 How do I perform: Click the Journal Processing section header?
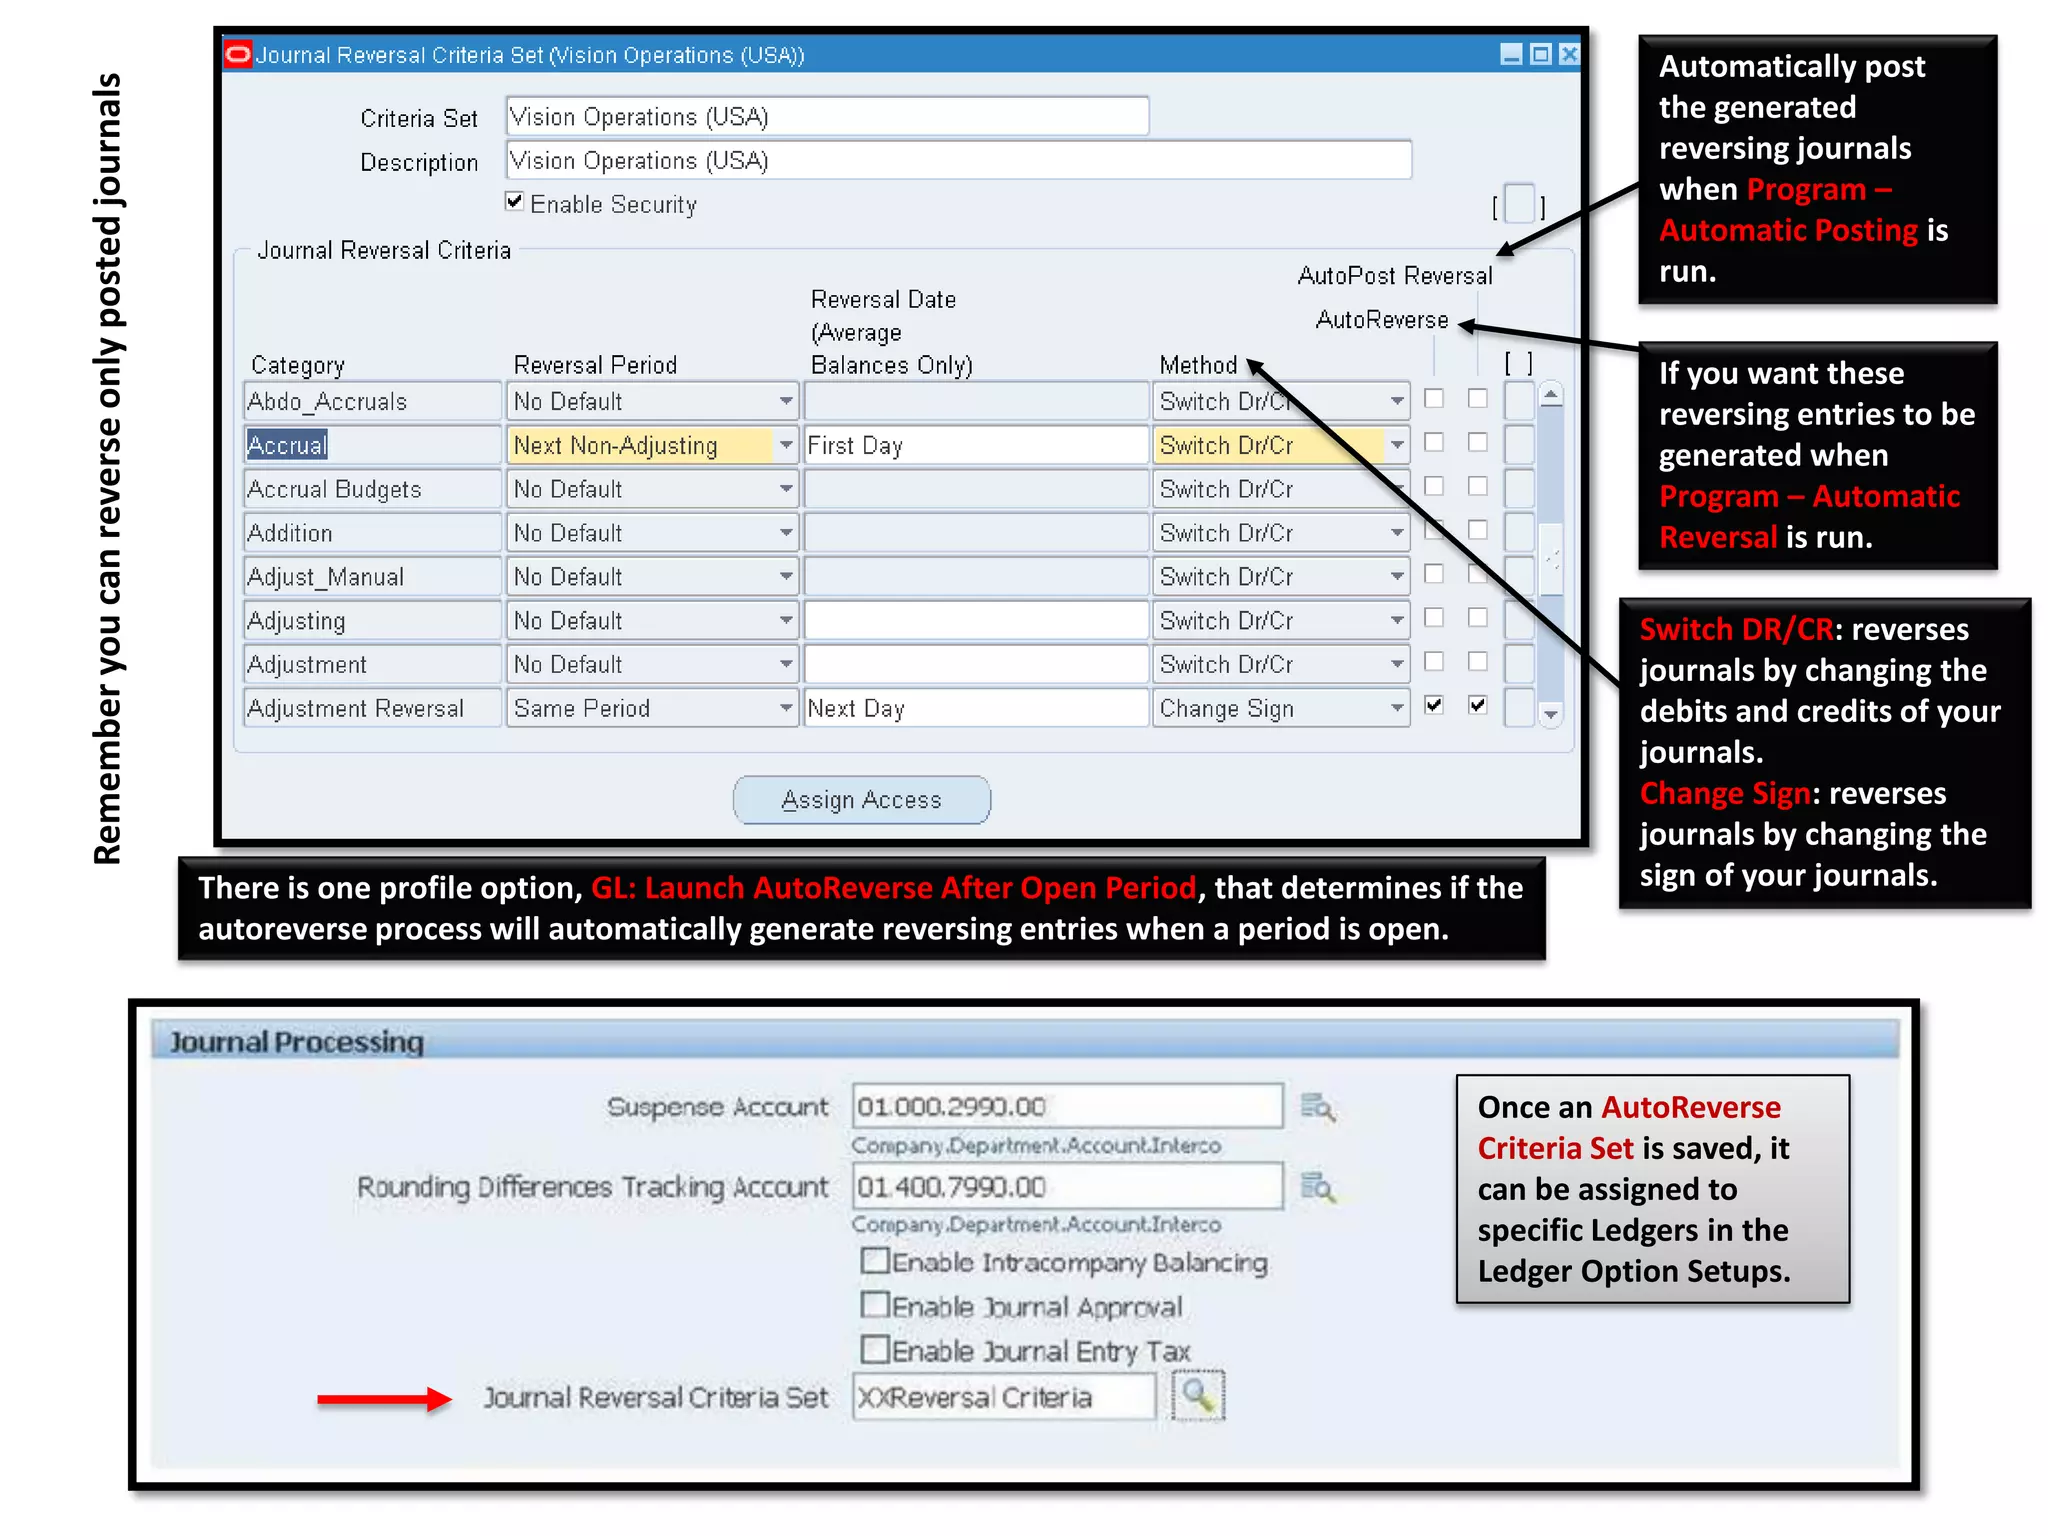(1024, 1040)
